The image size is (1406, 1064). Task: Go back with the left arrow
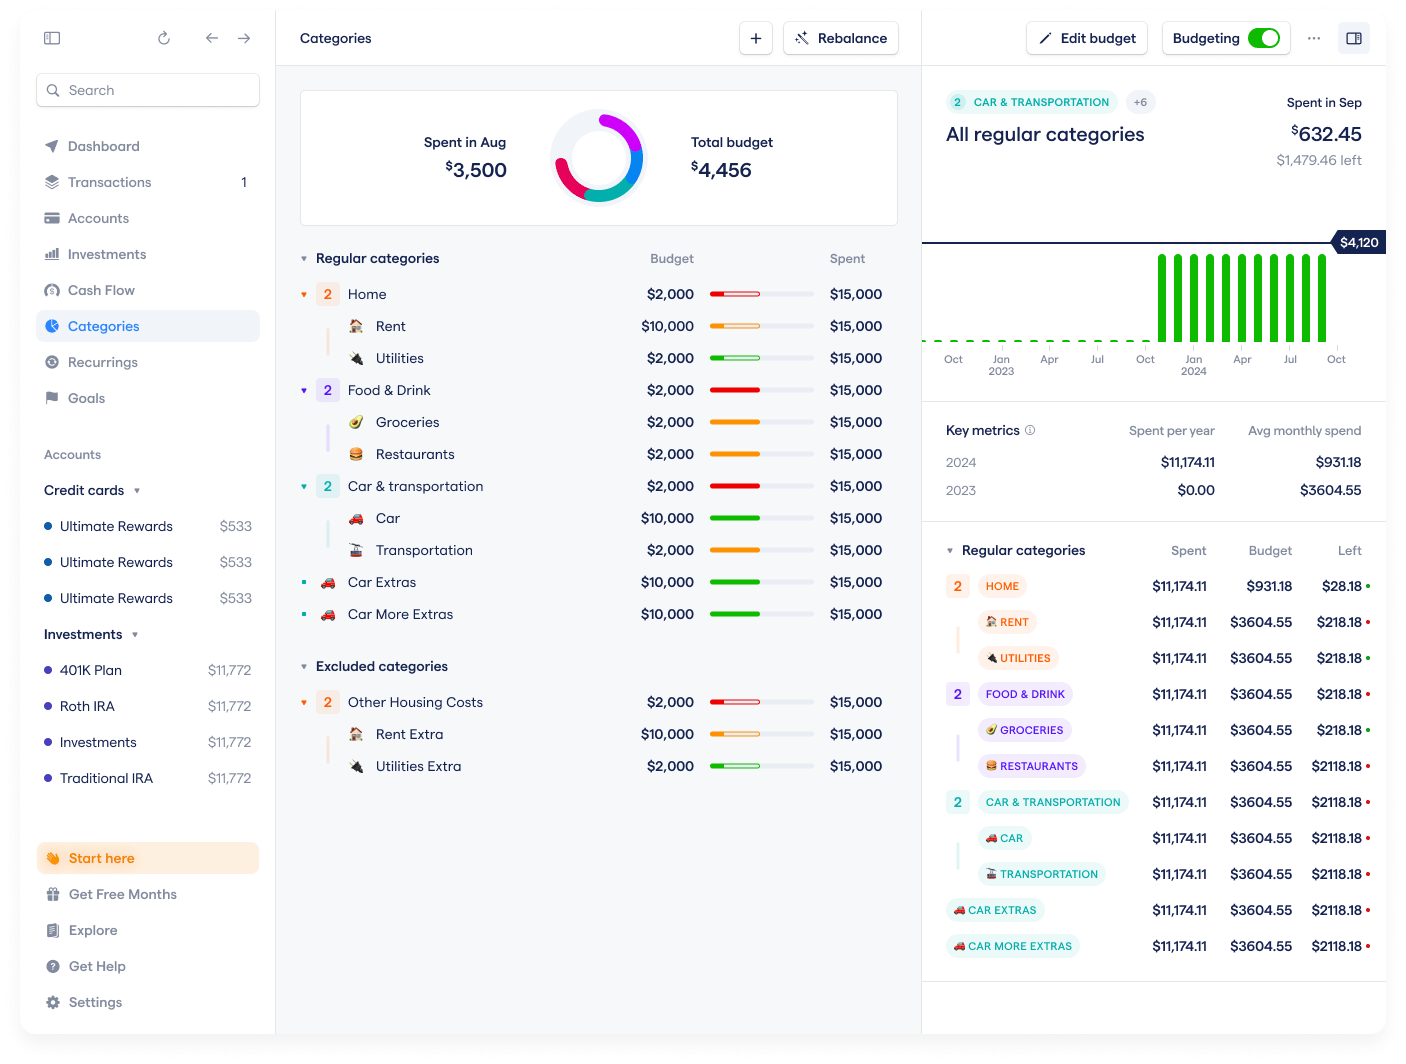pos(211,38)
